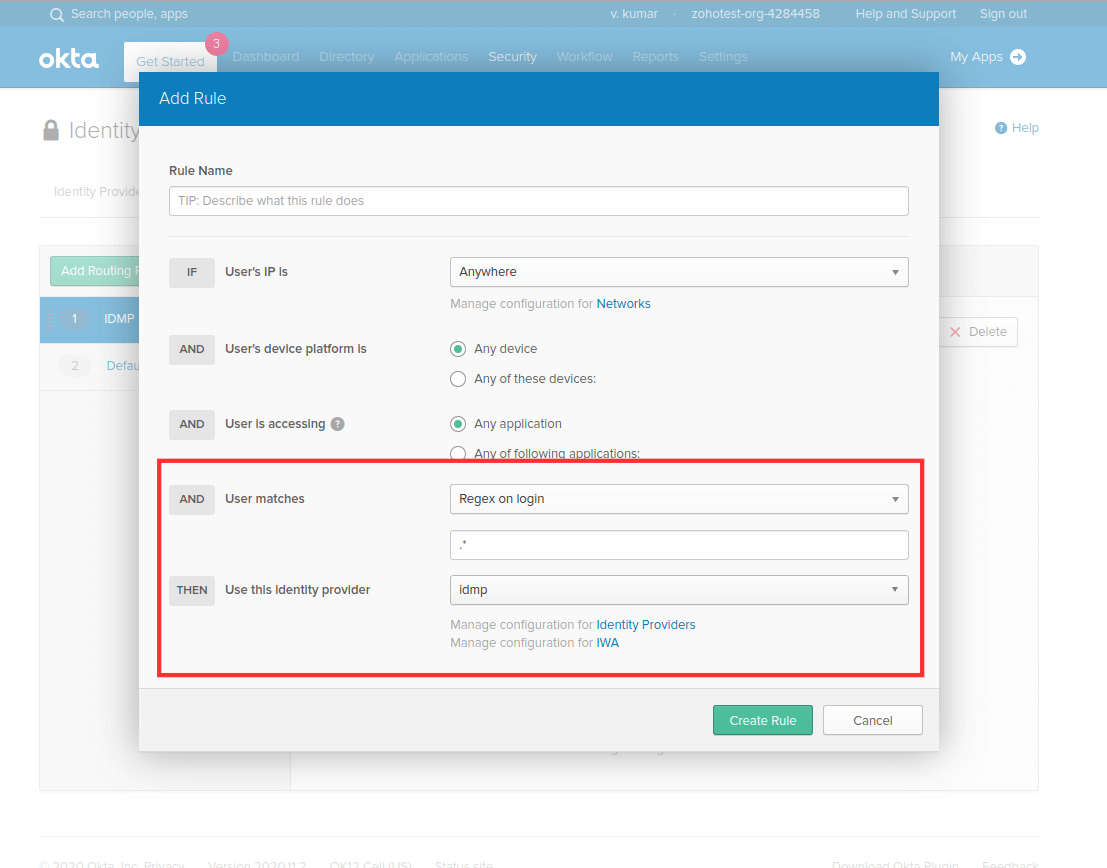Click the lock icon beside Identity heading

click(x=51, y=130)
